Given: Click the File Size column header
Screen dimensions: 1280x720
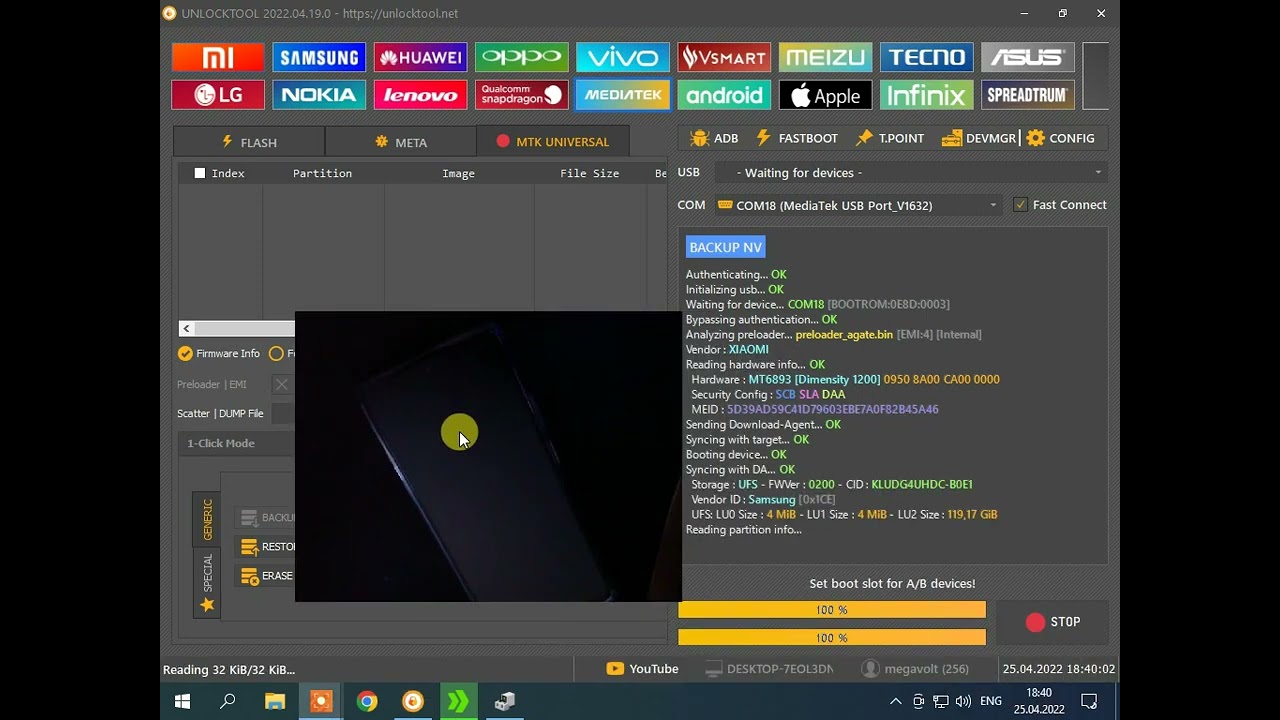Looking at the screenshot, I should click(x=589, y=173).
